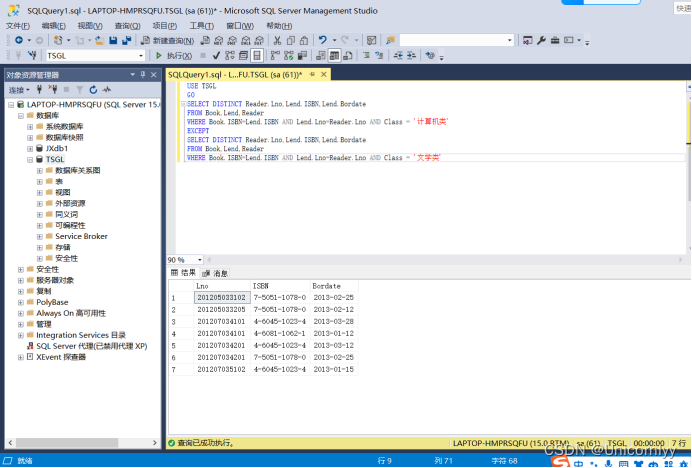Click the increase indent icon
The width and height of the screenshot is (692, 468).
411,56
